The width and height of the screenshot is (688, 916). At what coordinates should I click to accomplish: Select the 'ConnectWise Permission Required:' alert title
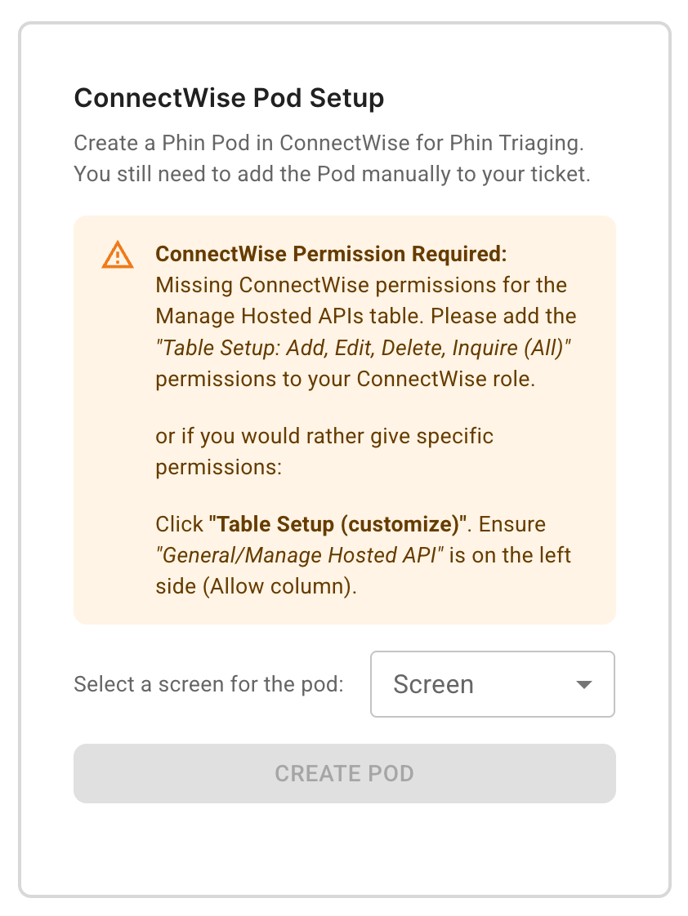331,254
